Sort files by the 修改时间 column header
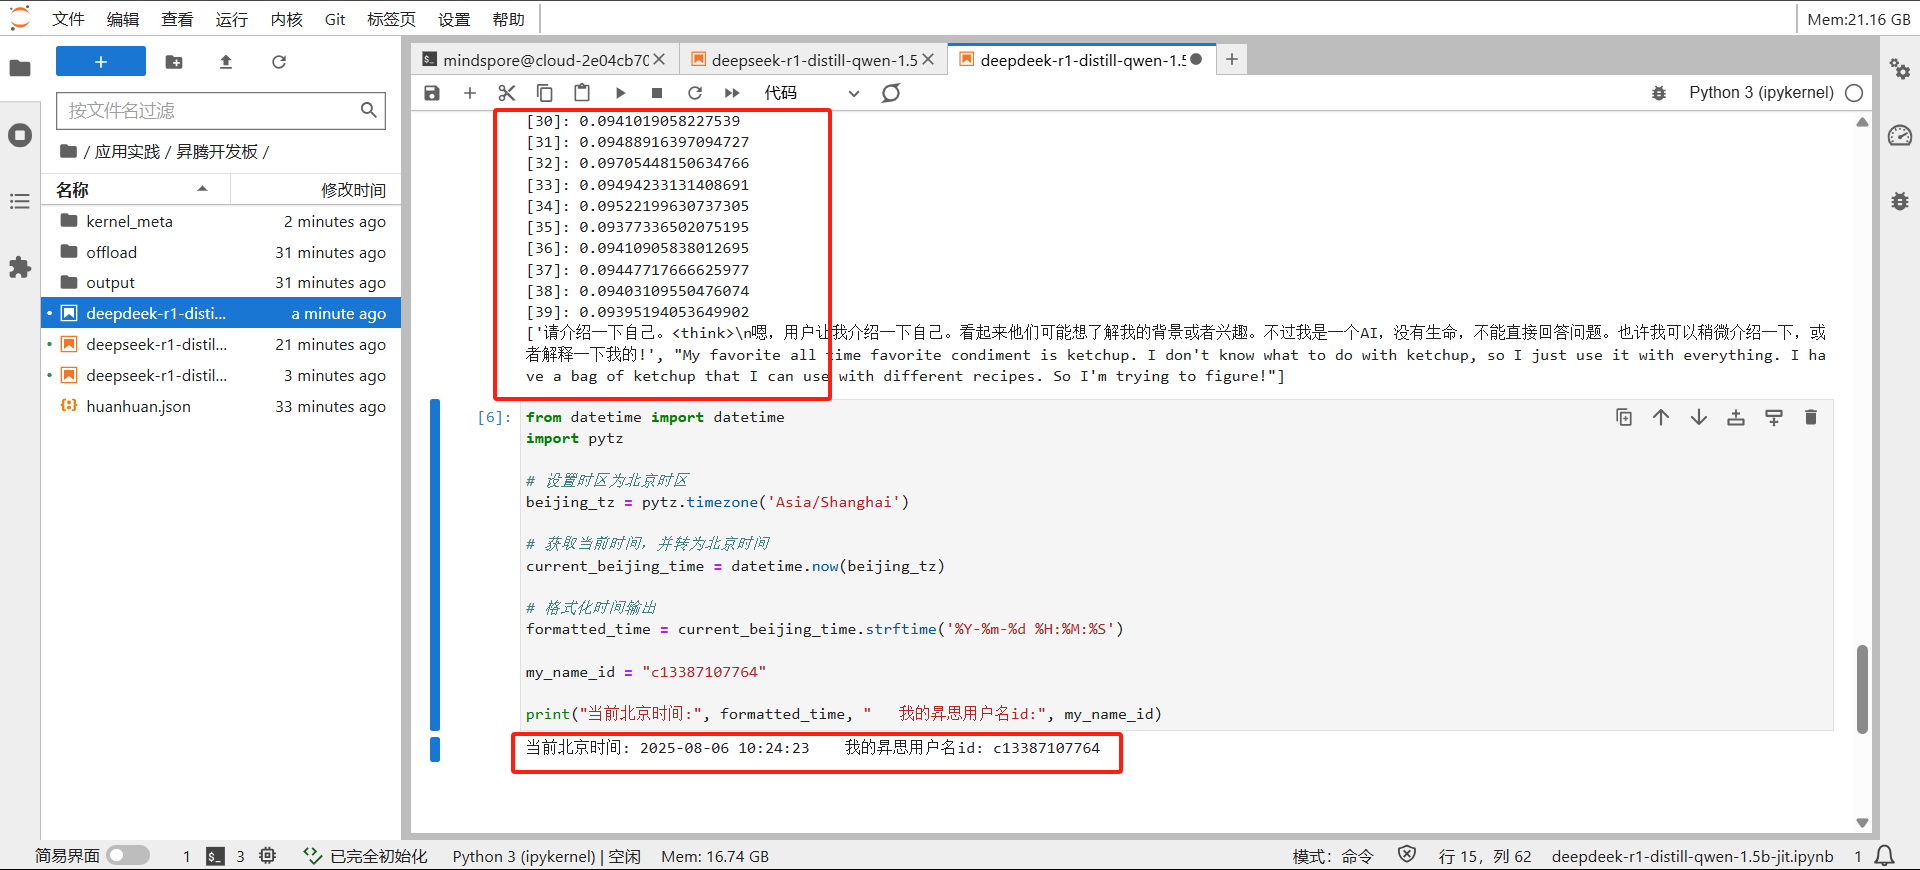The height and width of the screenshot is (870, 1920). coord(352,190)
